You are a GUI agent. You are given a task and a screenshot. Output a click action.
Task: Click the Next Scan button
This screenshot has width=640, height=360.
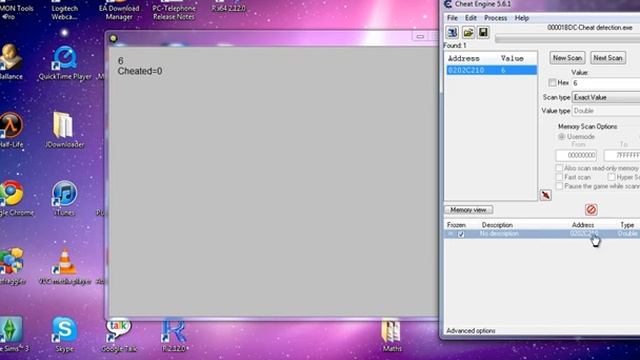pyautogui.click(x=607, y=58)
